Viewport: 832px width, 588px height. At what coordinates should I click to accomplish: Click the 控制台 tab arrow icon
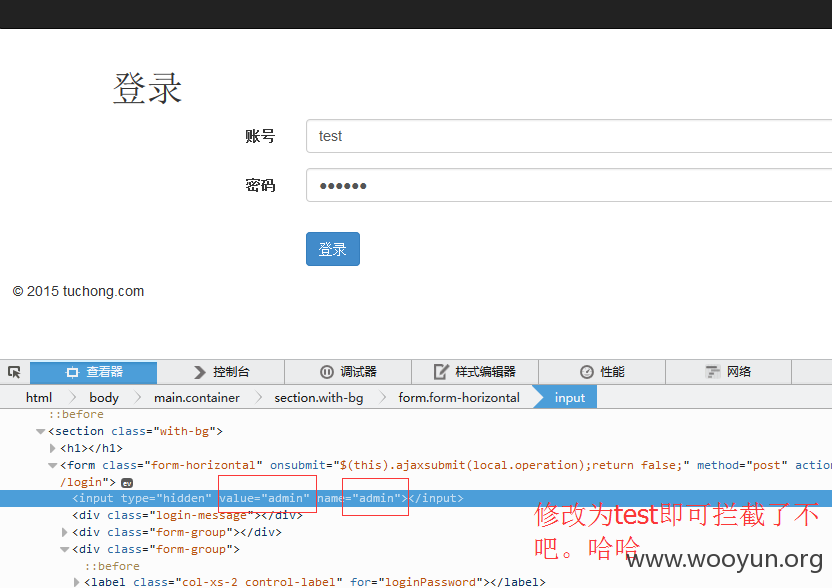tap(200, 372)
